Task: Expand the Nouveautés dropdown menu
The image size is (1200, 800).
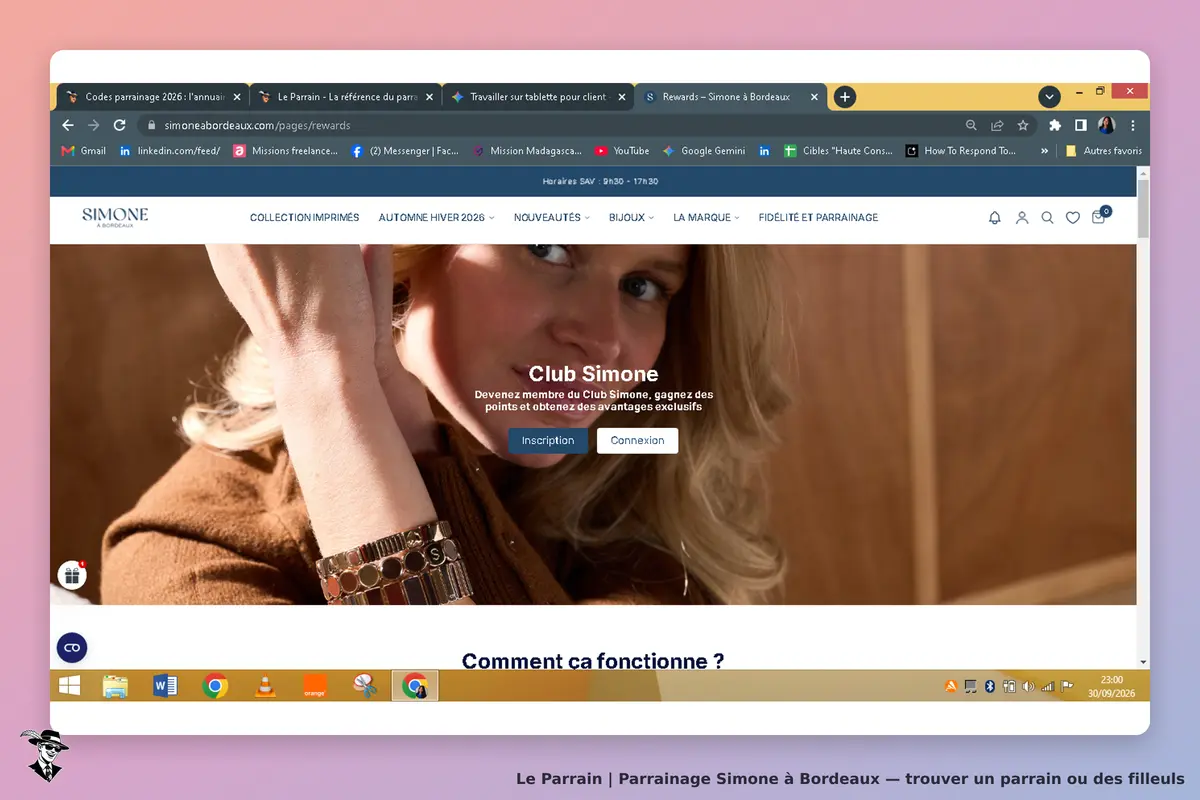Action: click(552, 217)
